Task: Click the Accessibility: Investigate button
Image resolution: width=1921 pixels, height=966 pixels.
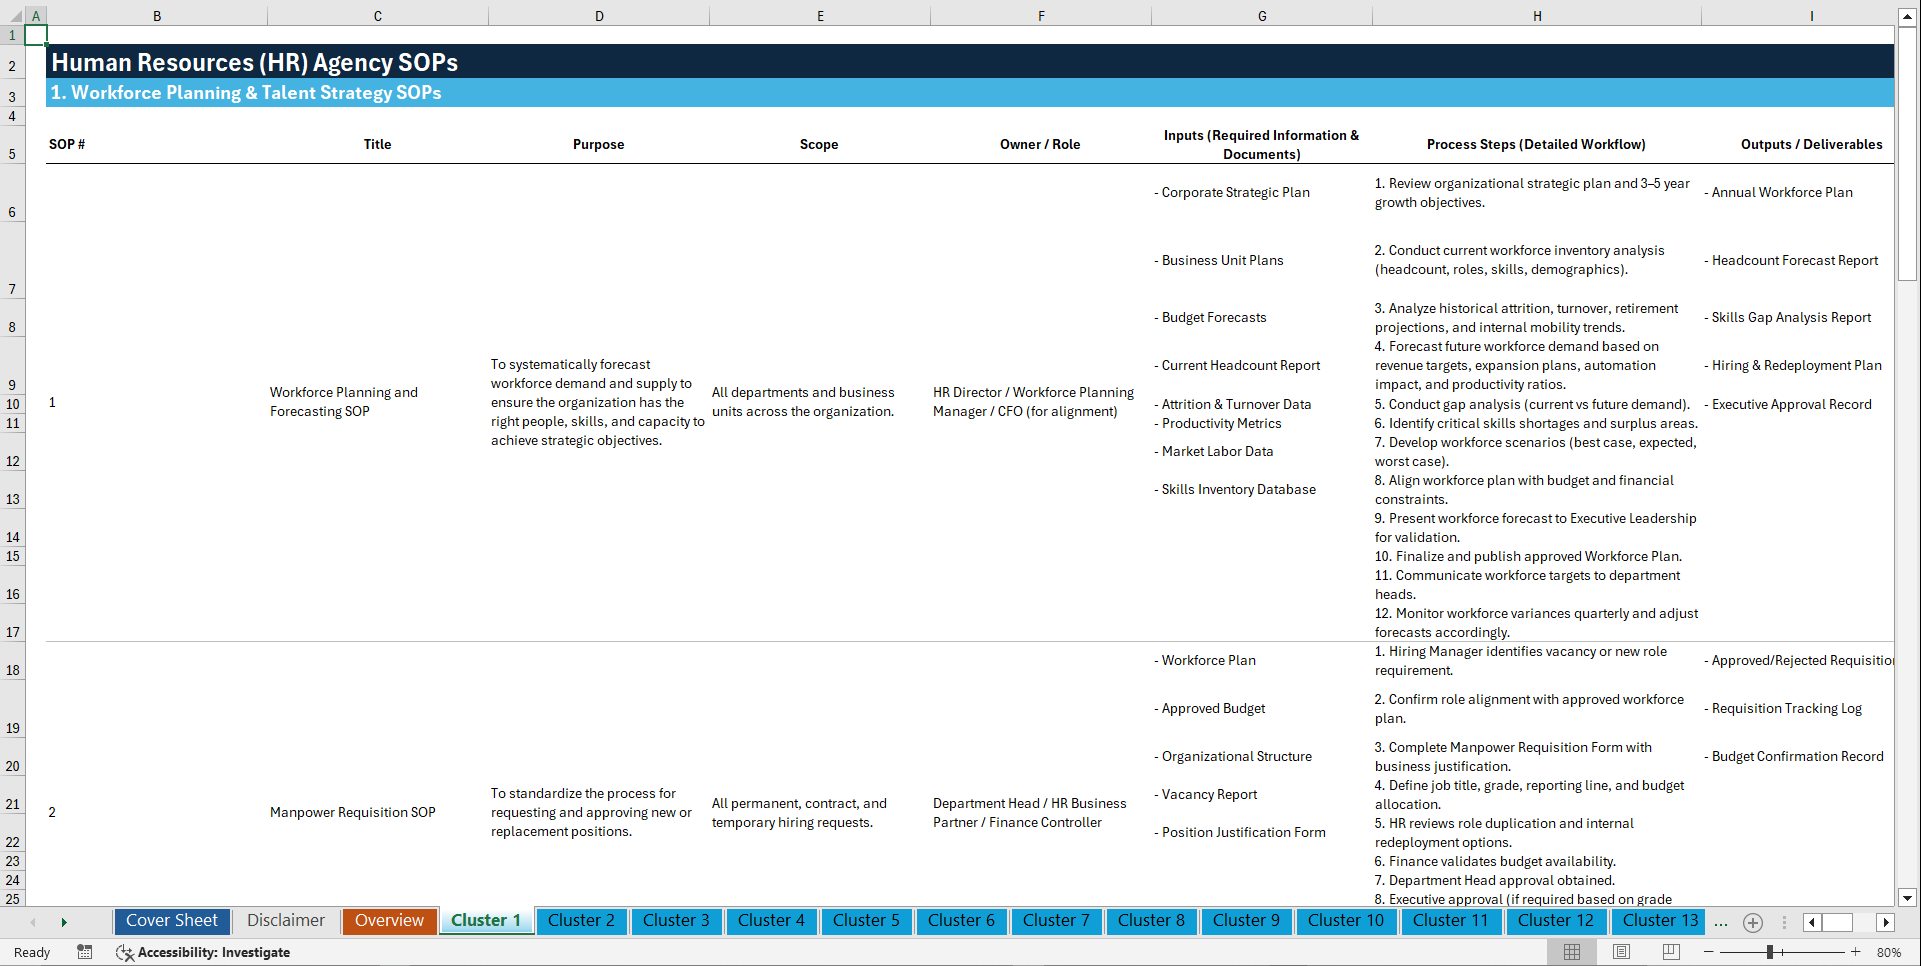Action: coord(203,952)
